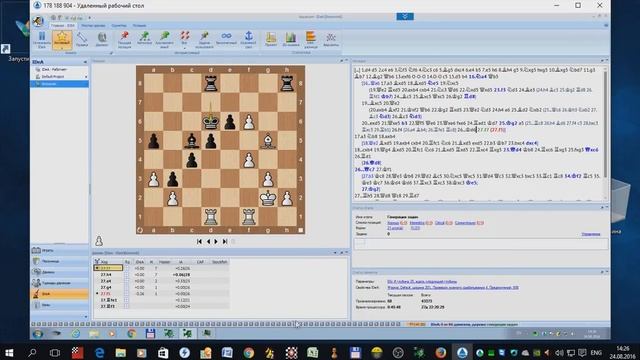The width and height of the screenshot is (640, 360).
Task: Open the Project statistics chart icon
Action: [x=271, y=38]
